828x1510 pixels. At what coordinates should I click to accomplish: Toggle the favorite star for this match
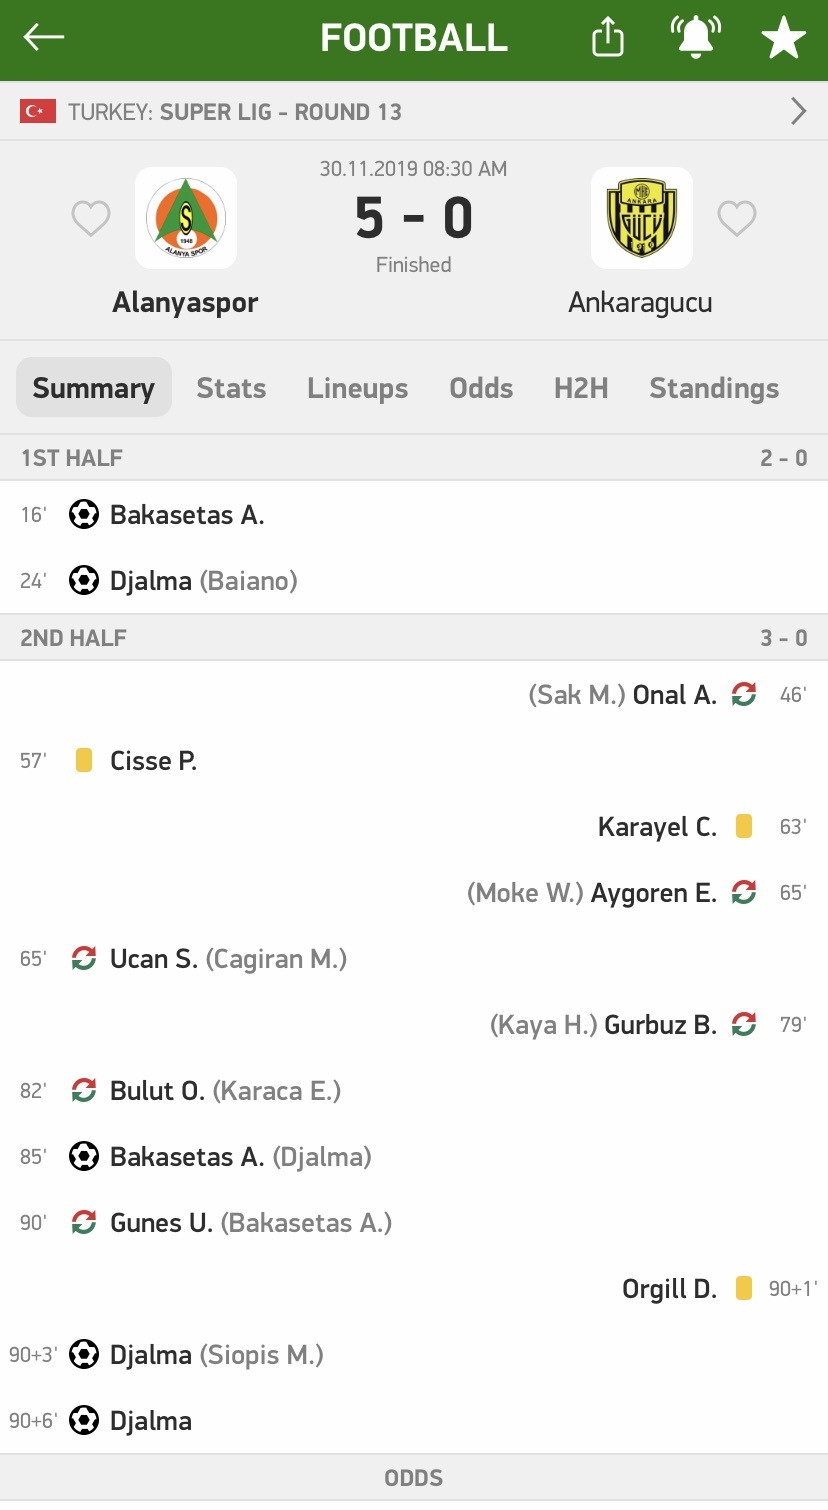click(x=783, y=38)
